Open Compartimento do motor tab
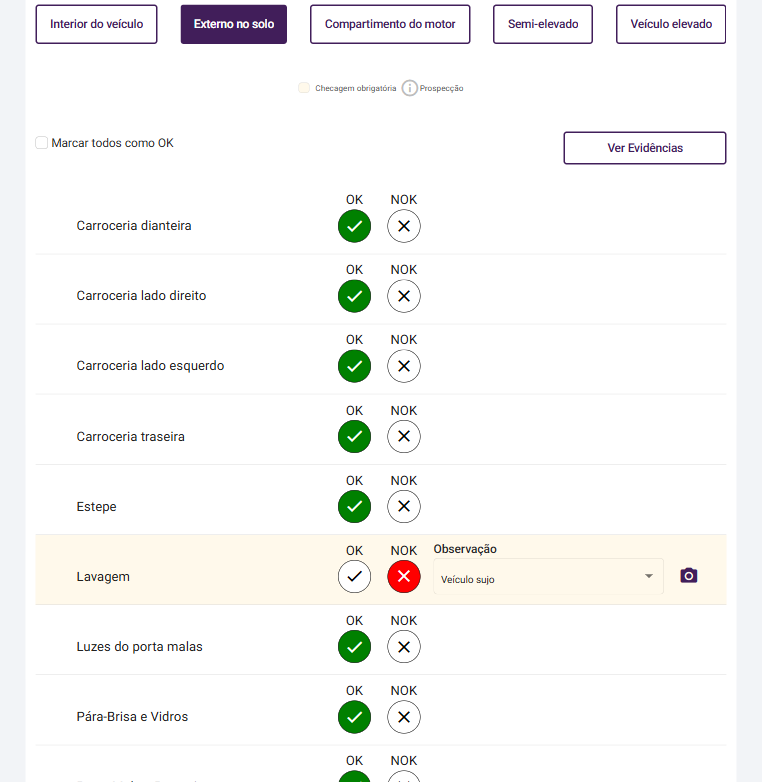The width and height of the screenshot is (762, 782). point(390,24)
